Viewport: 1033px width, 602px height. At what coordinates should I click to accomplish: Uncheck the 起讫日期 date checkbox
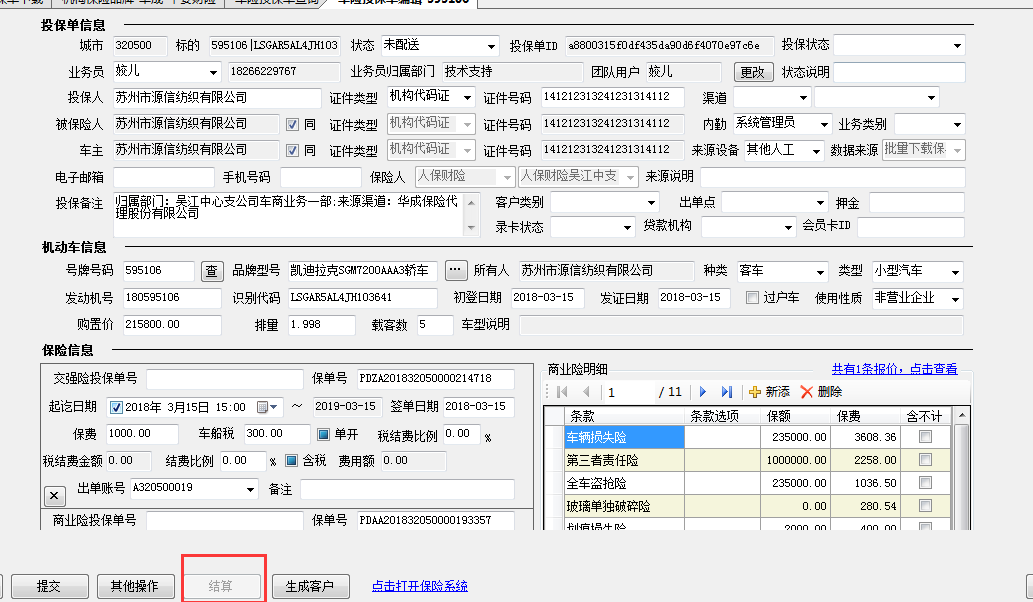coord(117,407)
